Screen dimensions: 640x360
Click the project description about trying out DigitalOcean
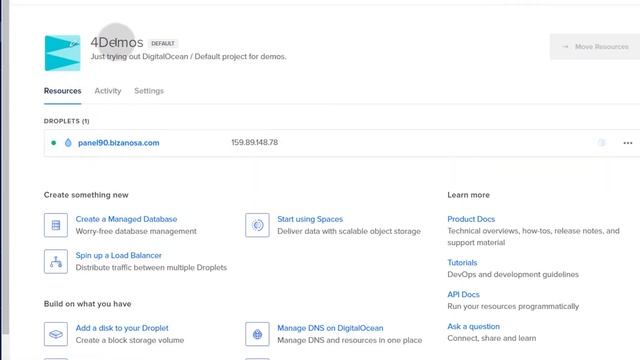click(x=189, y=57)
